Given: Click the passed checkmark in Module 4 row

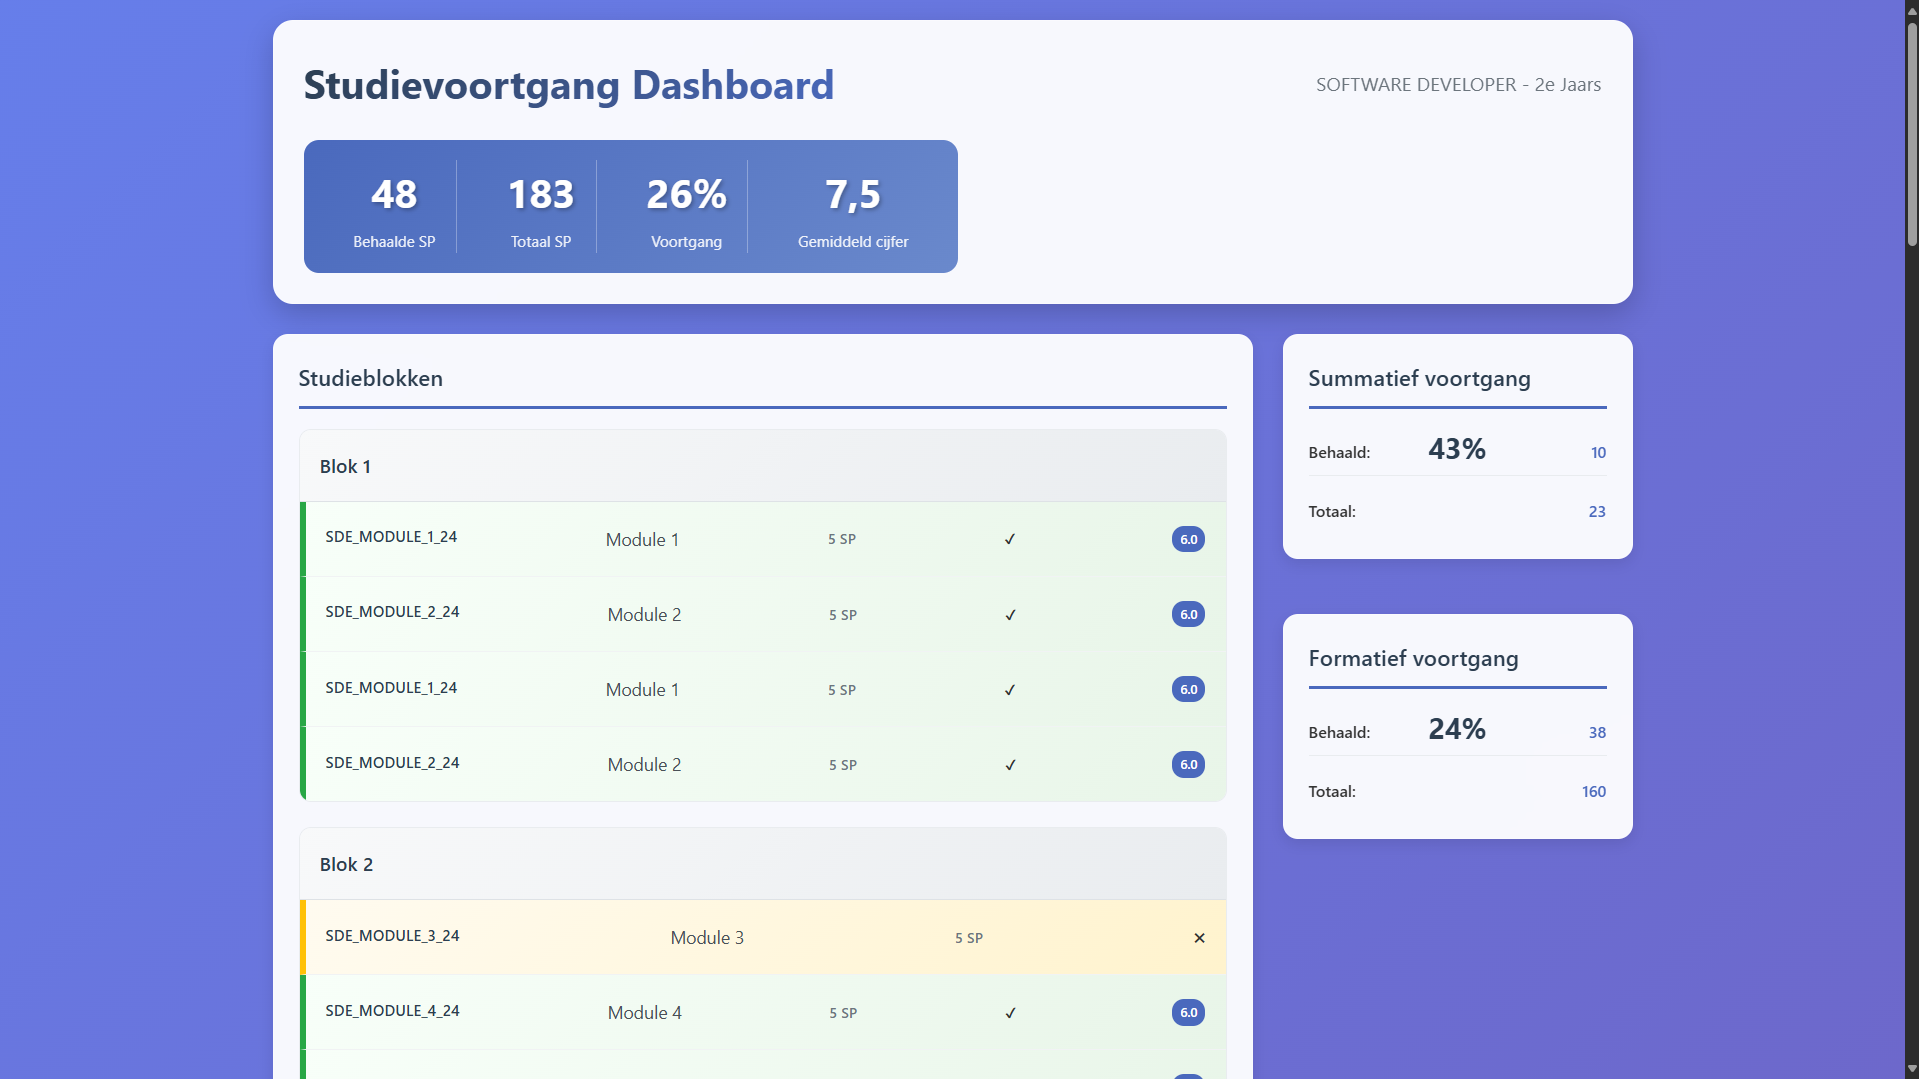Looking at the screenshot, I should coord(1010,1013).
